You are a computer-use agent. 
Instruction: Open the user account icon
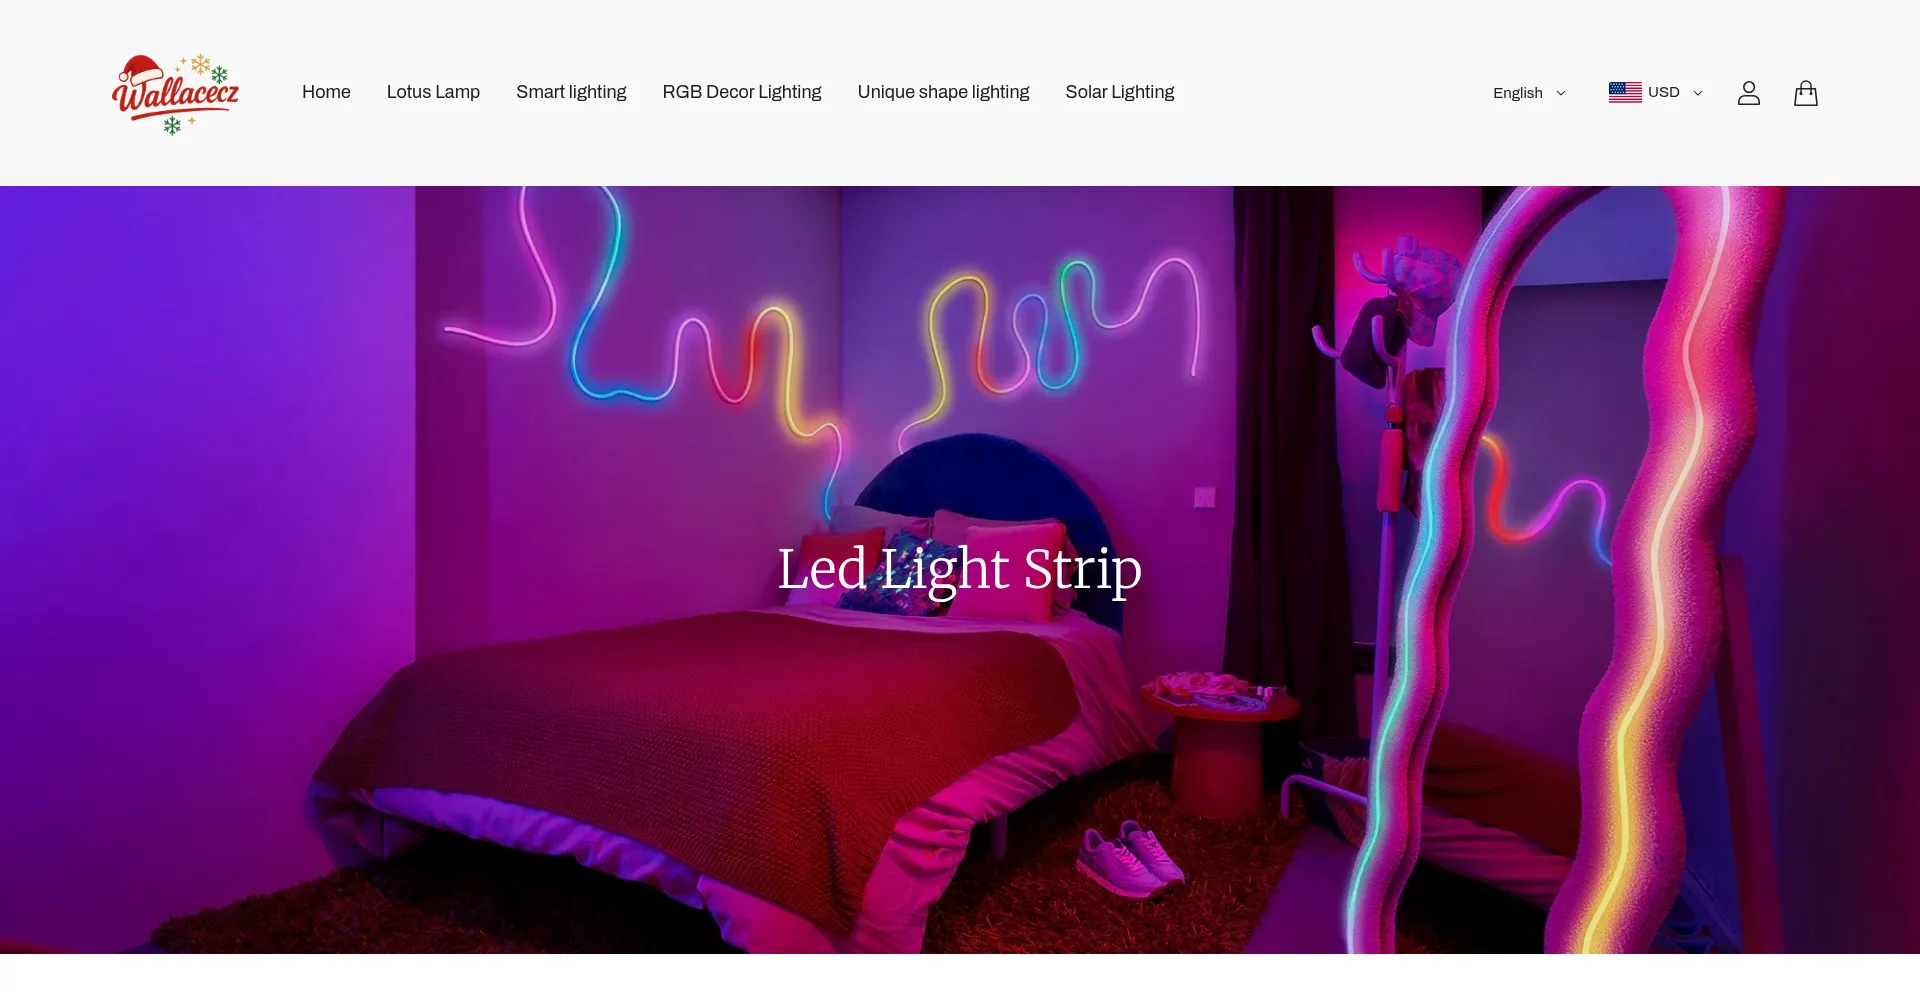click(1749, 93)
